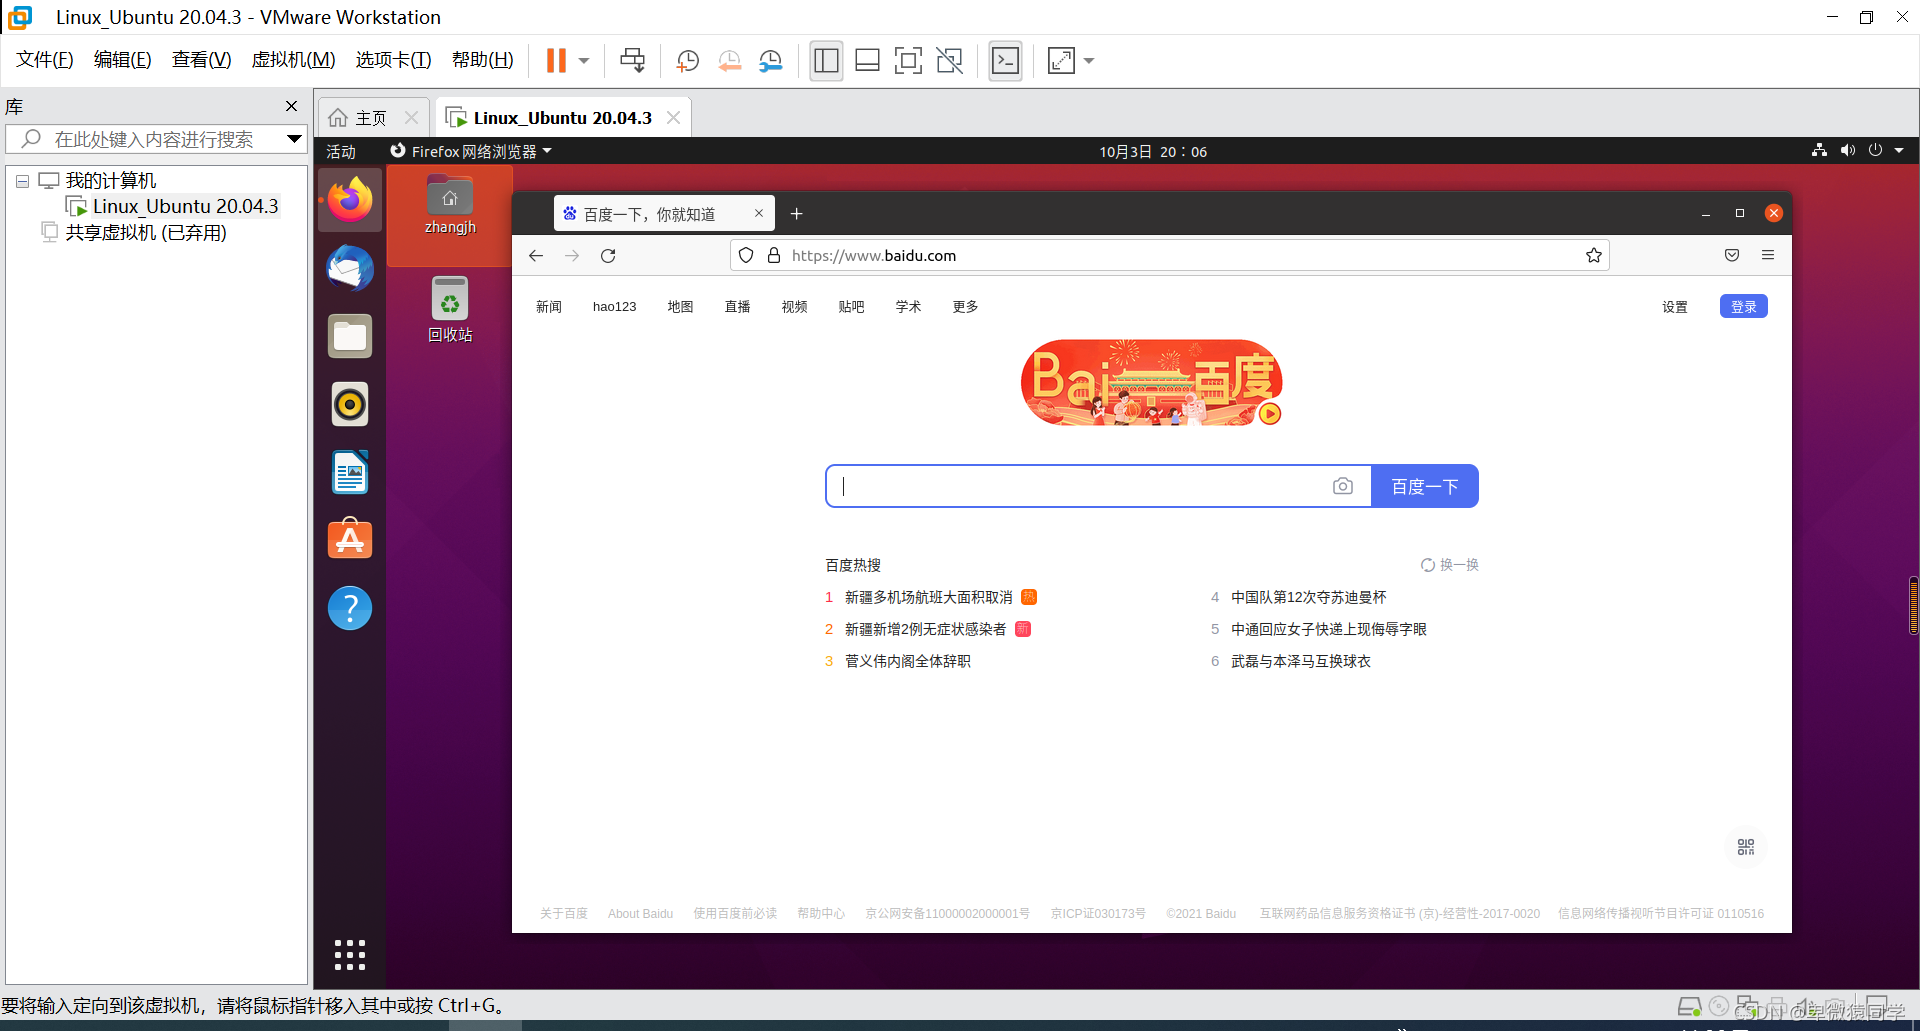Toggle Unity mode icon
The height and width of the screenshot is (1031, 1920).
pyautogui.click(x=949, y=61)
